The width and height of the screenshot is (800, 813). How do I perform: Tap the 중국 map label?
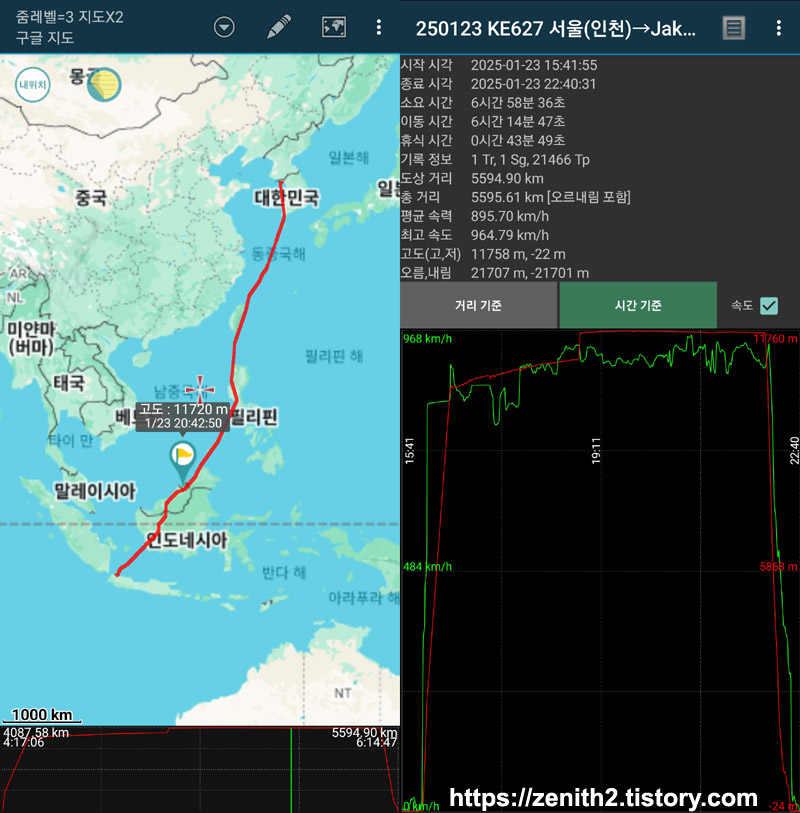coord(91,198)
